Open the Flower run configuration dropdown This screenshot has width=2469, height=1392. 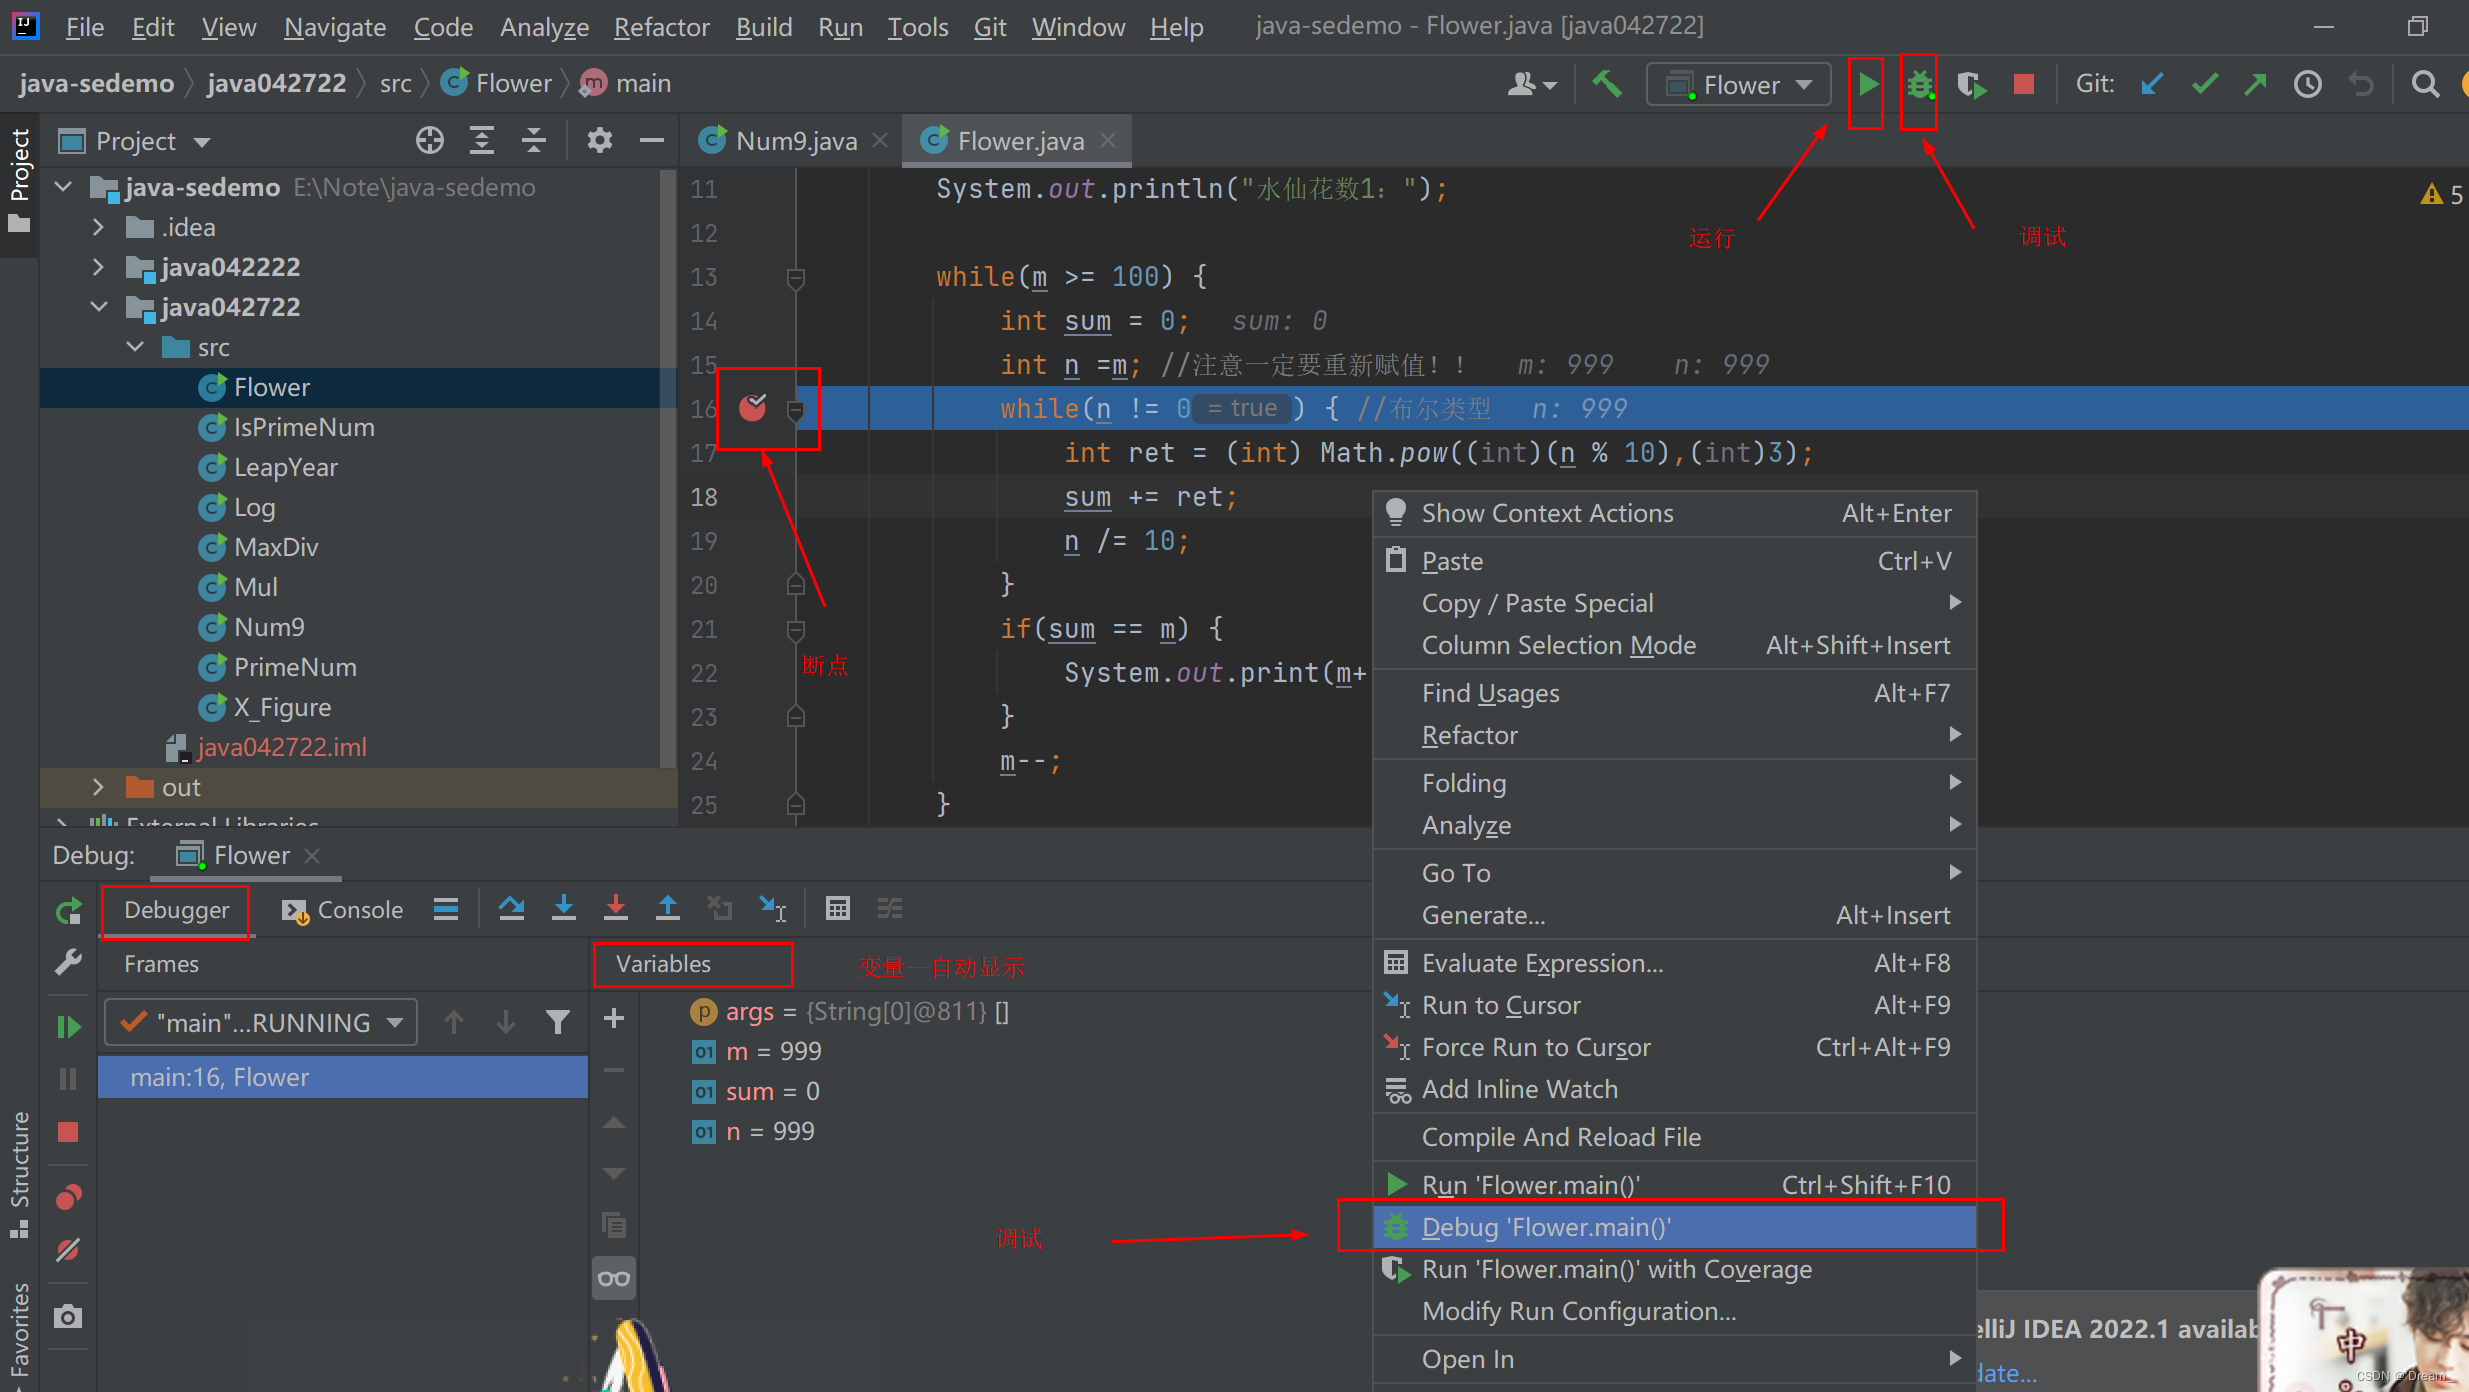pos(1739,85)
